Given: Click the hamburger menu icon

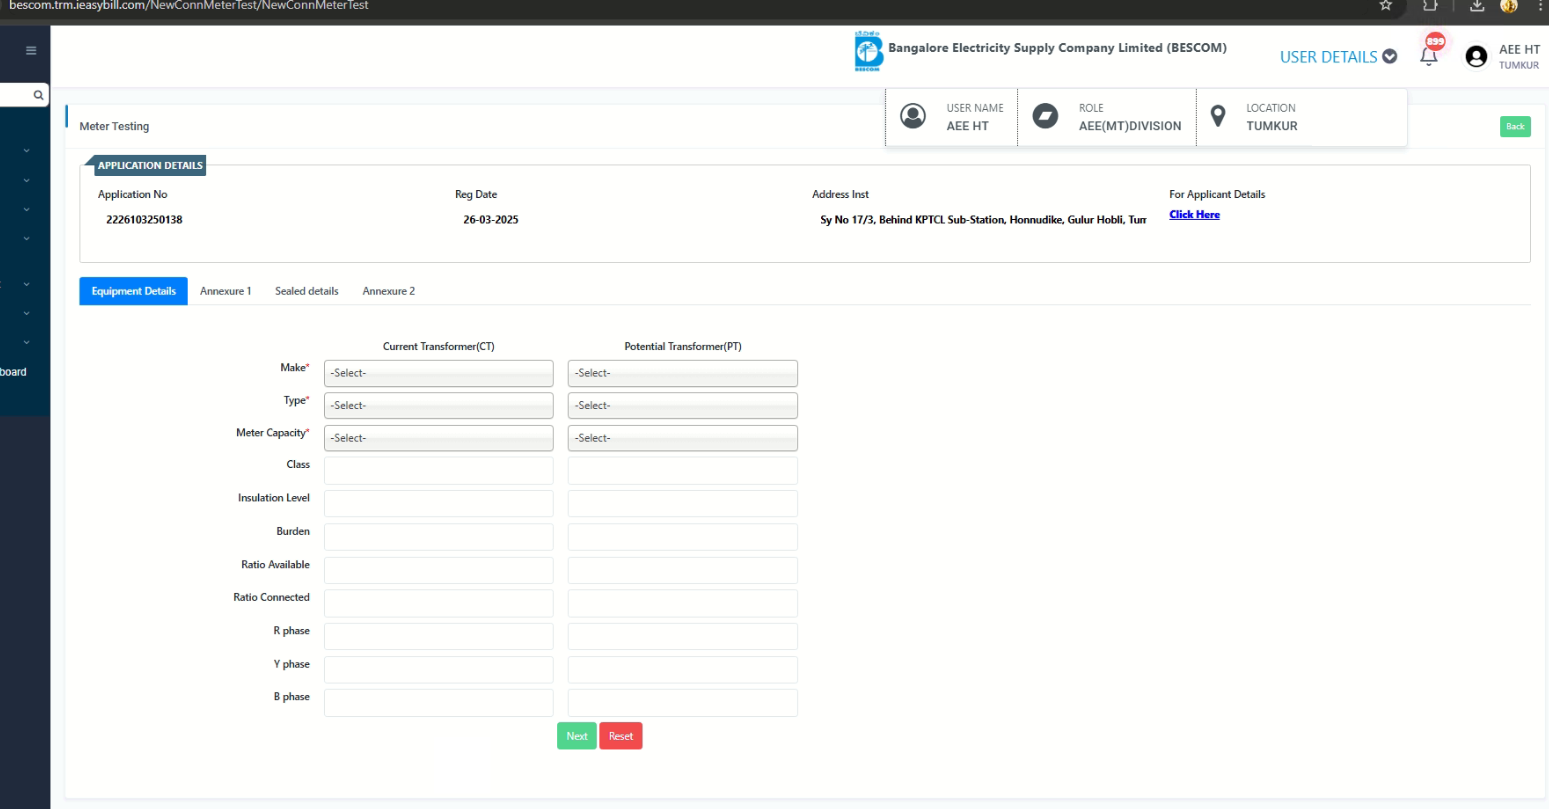Looking at the screenshot, I should 31,51.
